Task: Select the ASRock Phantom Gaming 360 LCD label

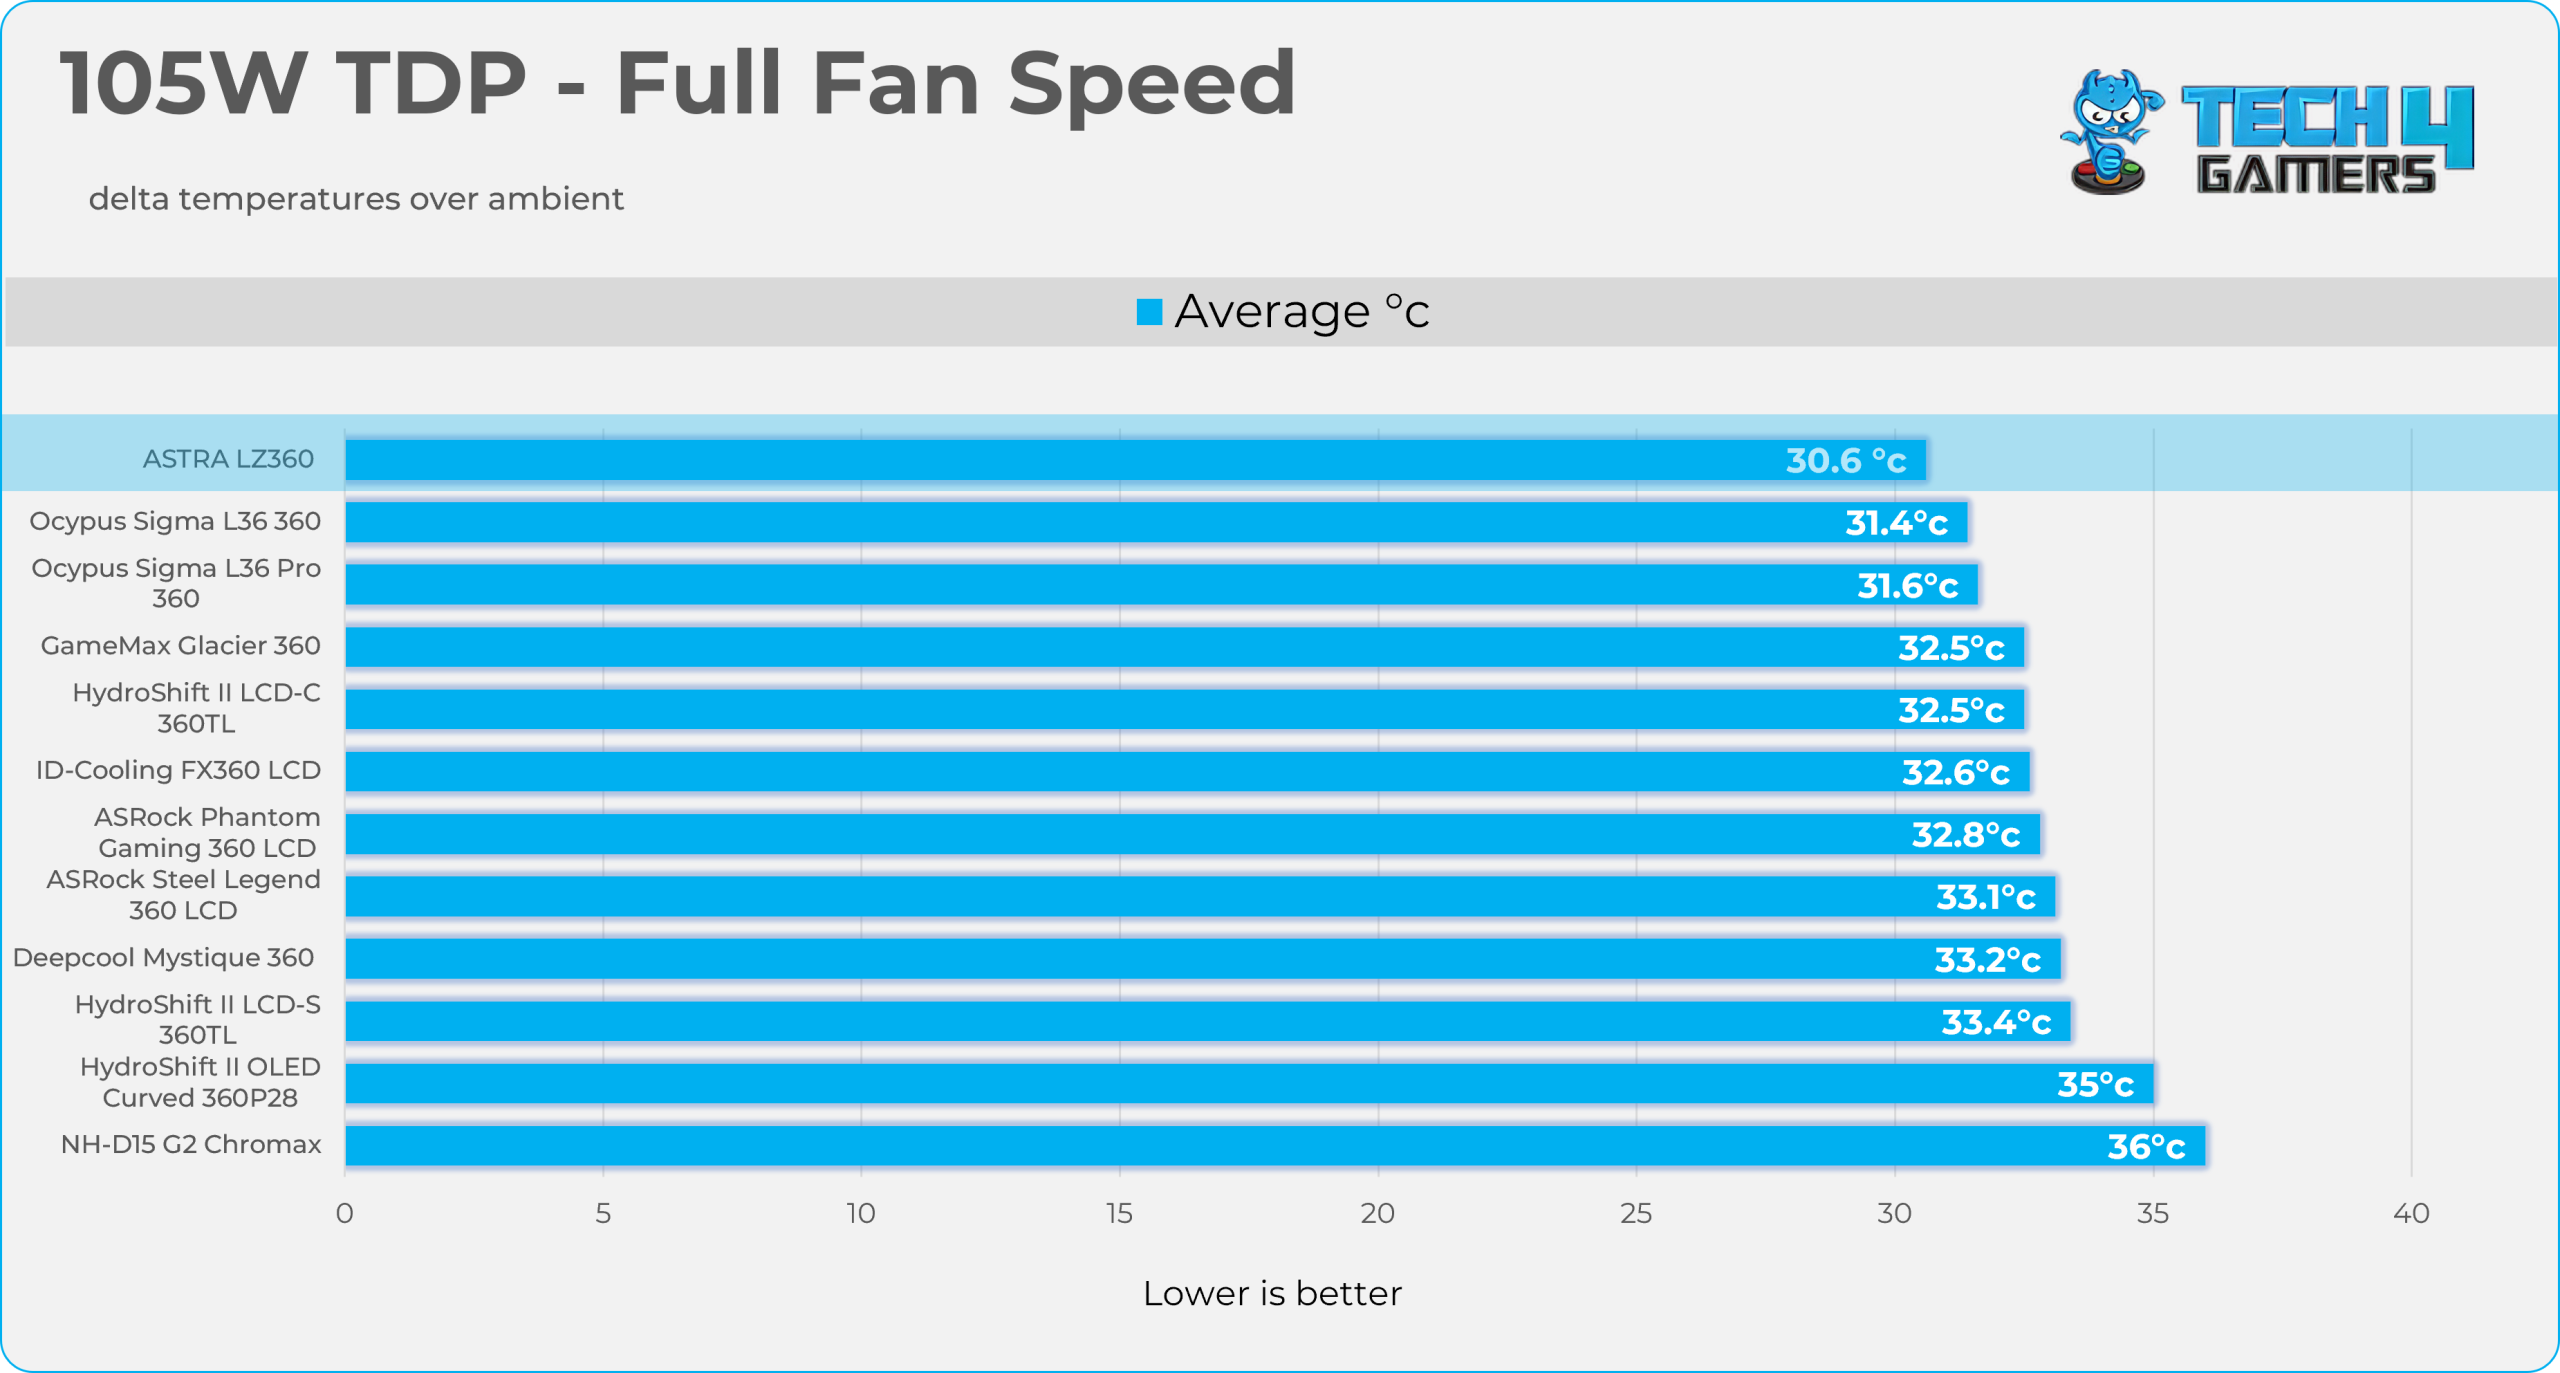Action: (207, 832)
